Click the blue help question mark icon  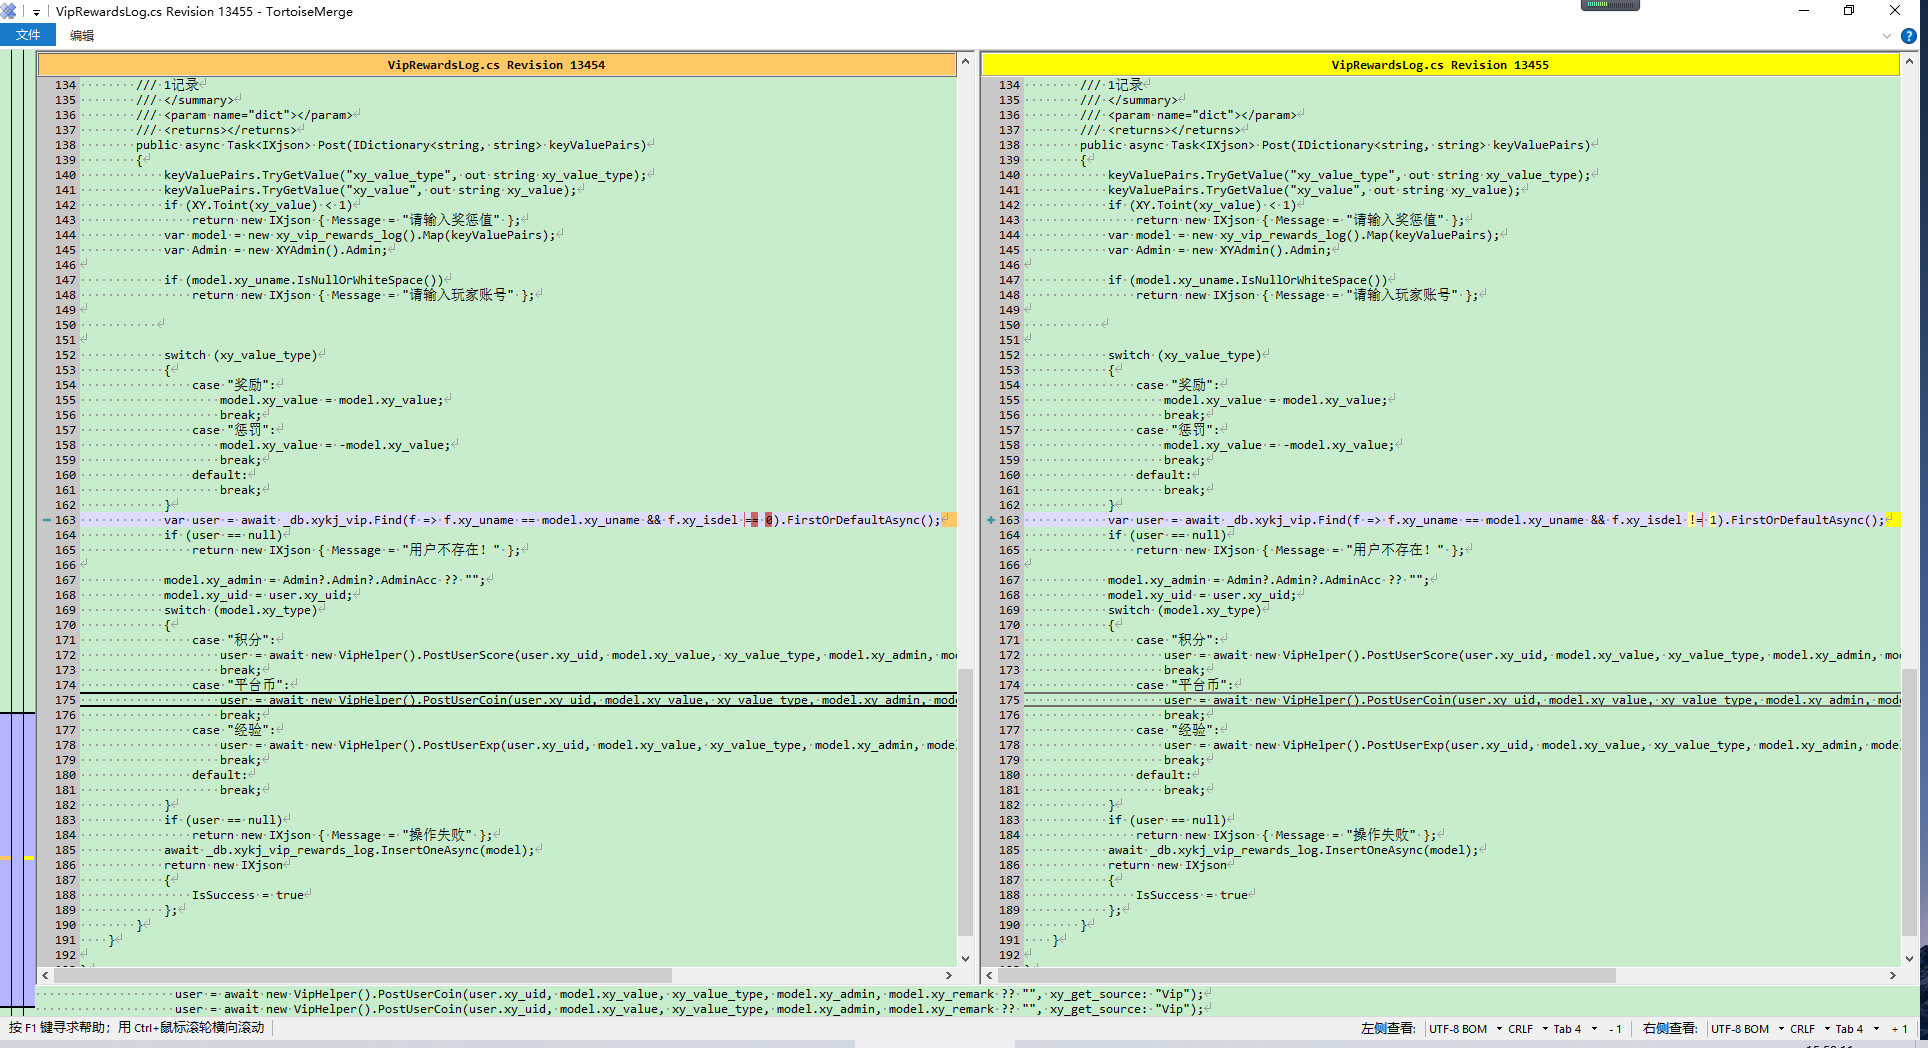tap(1908, 36)
